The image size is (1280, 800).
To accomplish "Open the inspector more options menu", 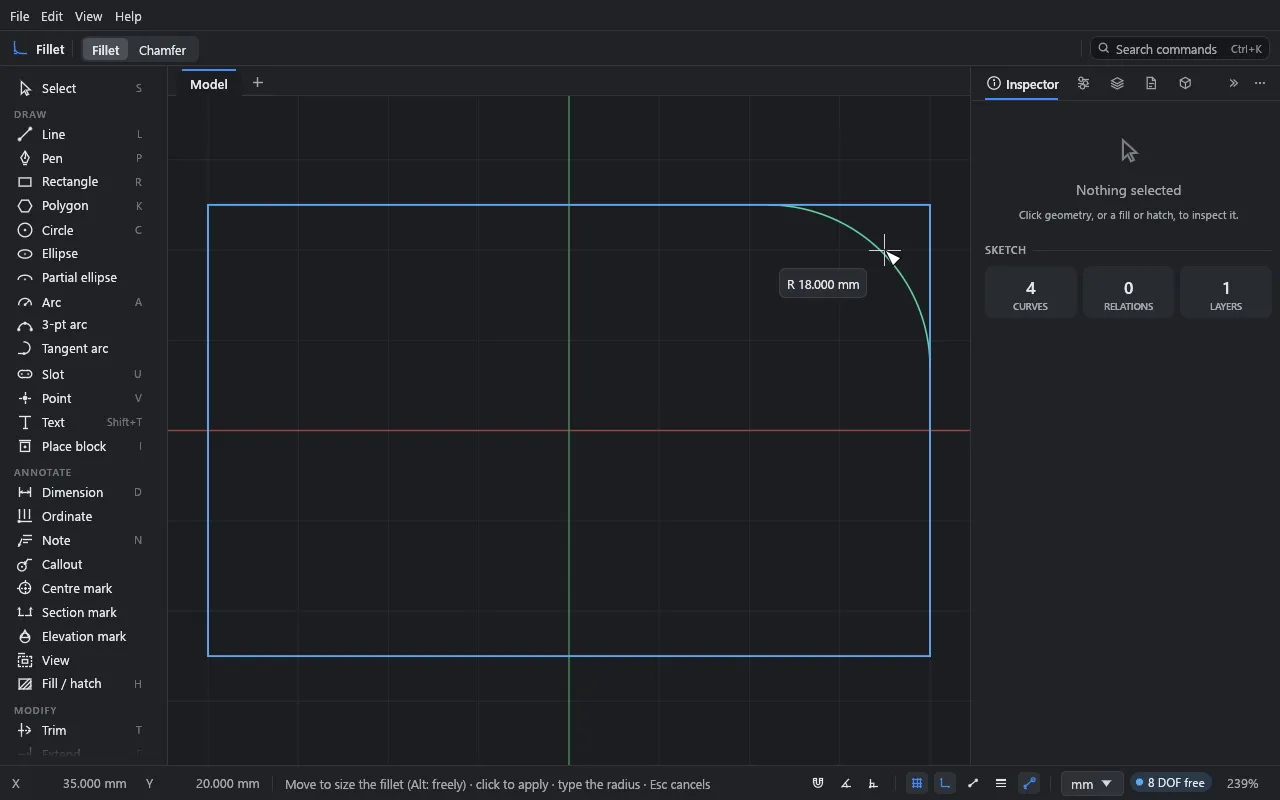I will pos(1260,84).
